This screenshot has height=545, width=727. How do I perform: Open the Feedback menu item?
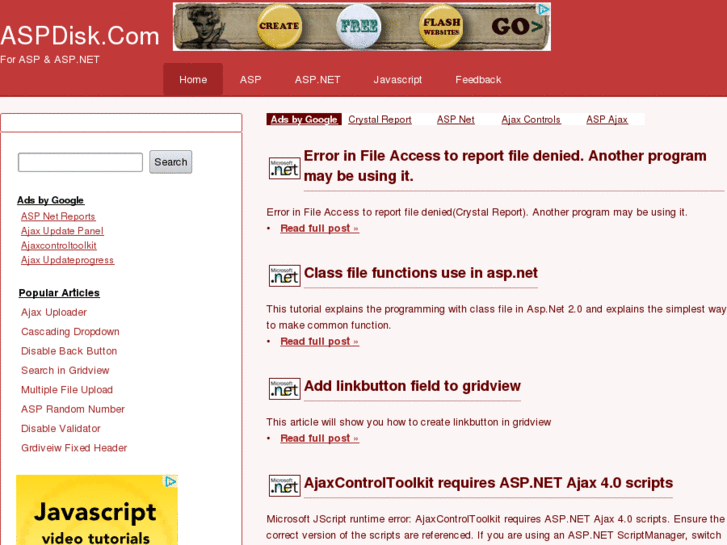478,80
